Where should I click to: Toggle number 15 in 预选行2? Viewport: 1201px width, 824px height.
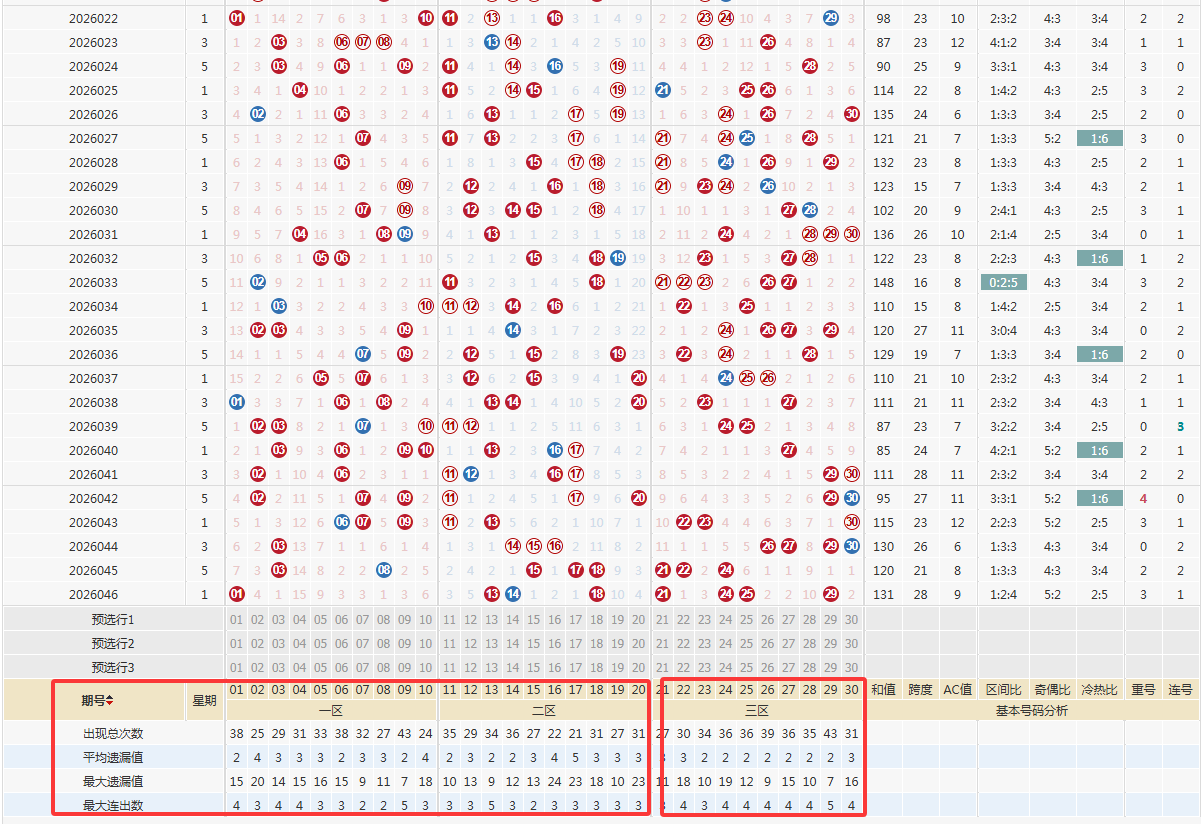pos(534,643)
